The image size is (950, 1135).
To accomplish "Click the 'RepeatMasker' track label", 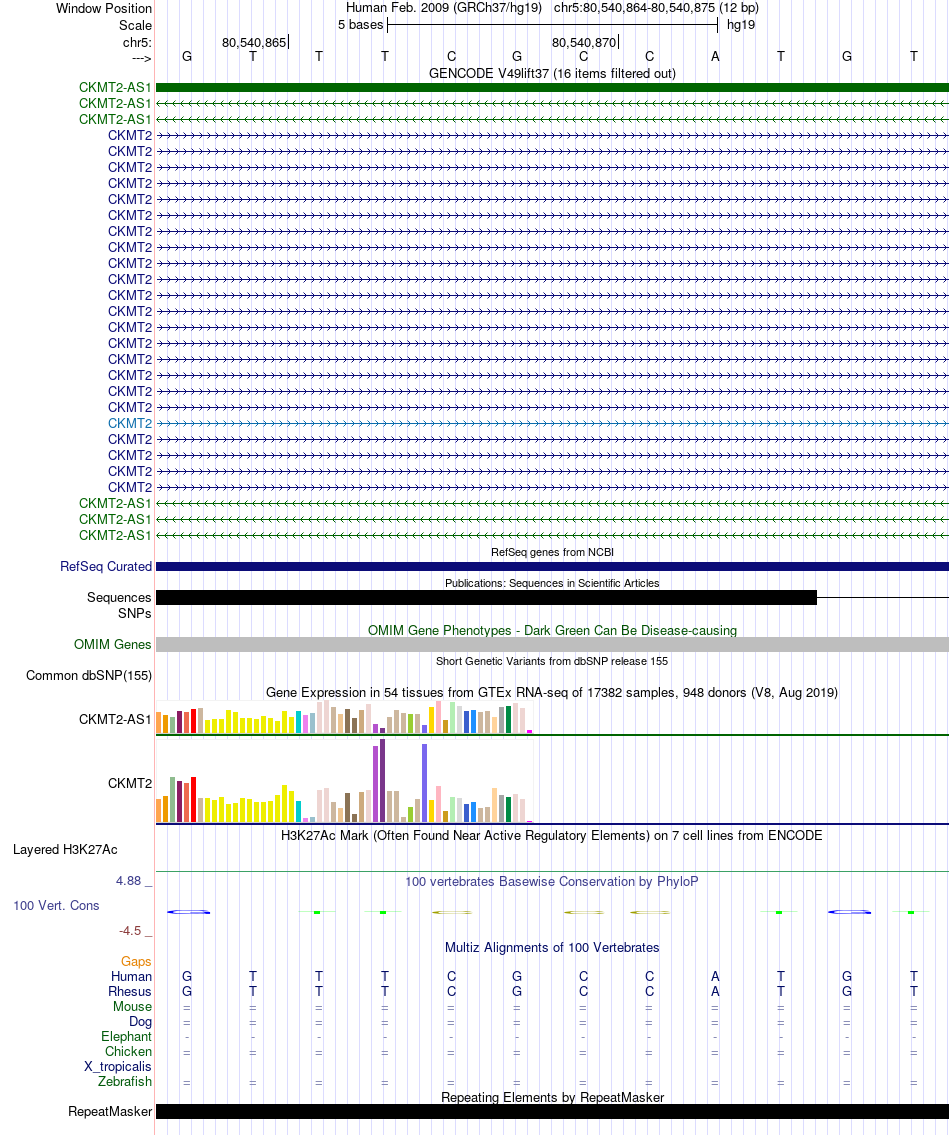I will point(110,1112).
